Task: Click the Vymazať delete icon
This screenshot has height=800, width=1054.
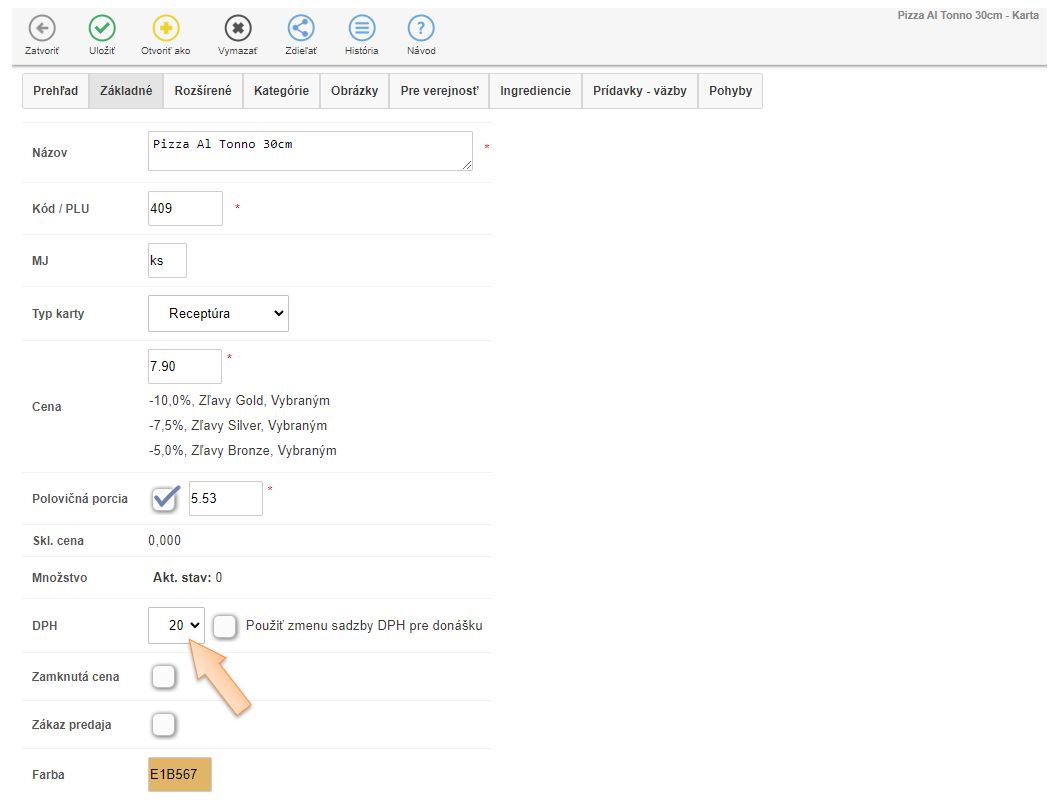Action: click(237, 28)
